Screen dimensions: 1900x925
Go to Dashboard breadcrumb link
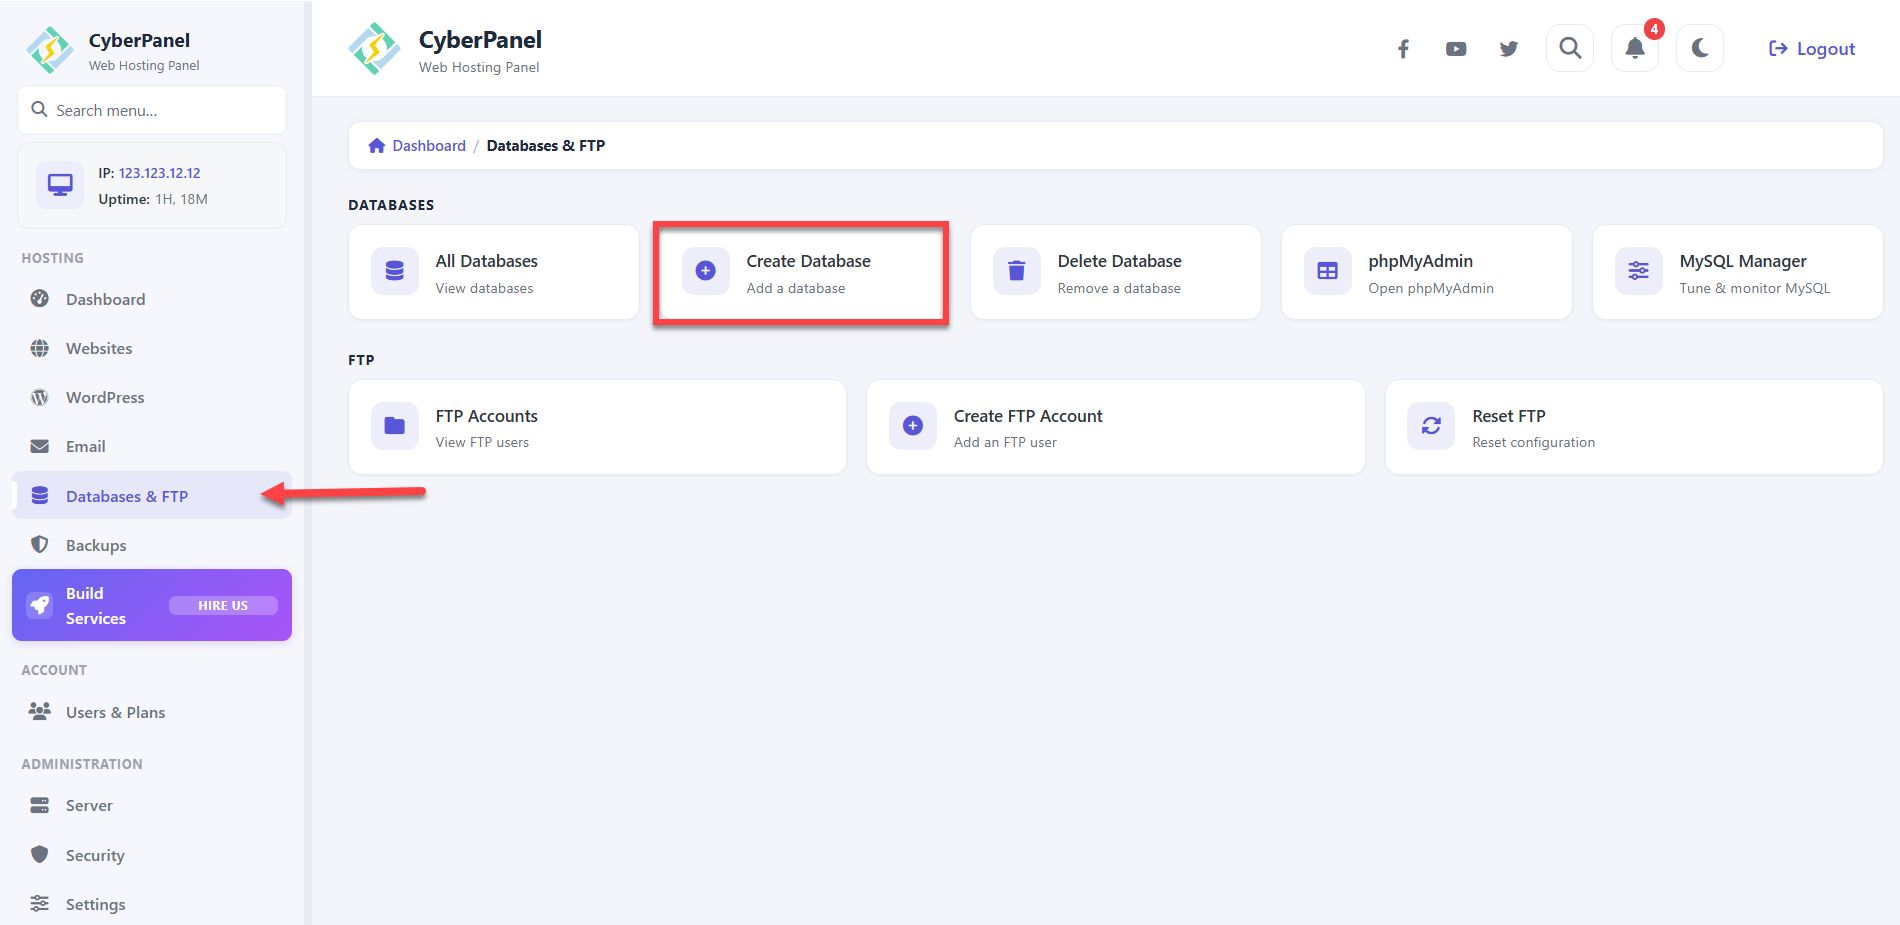click(x=429, y=146)
